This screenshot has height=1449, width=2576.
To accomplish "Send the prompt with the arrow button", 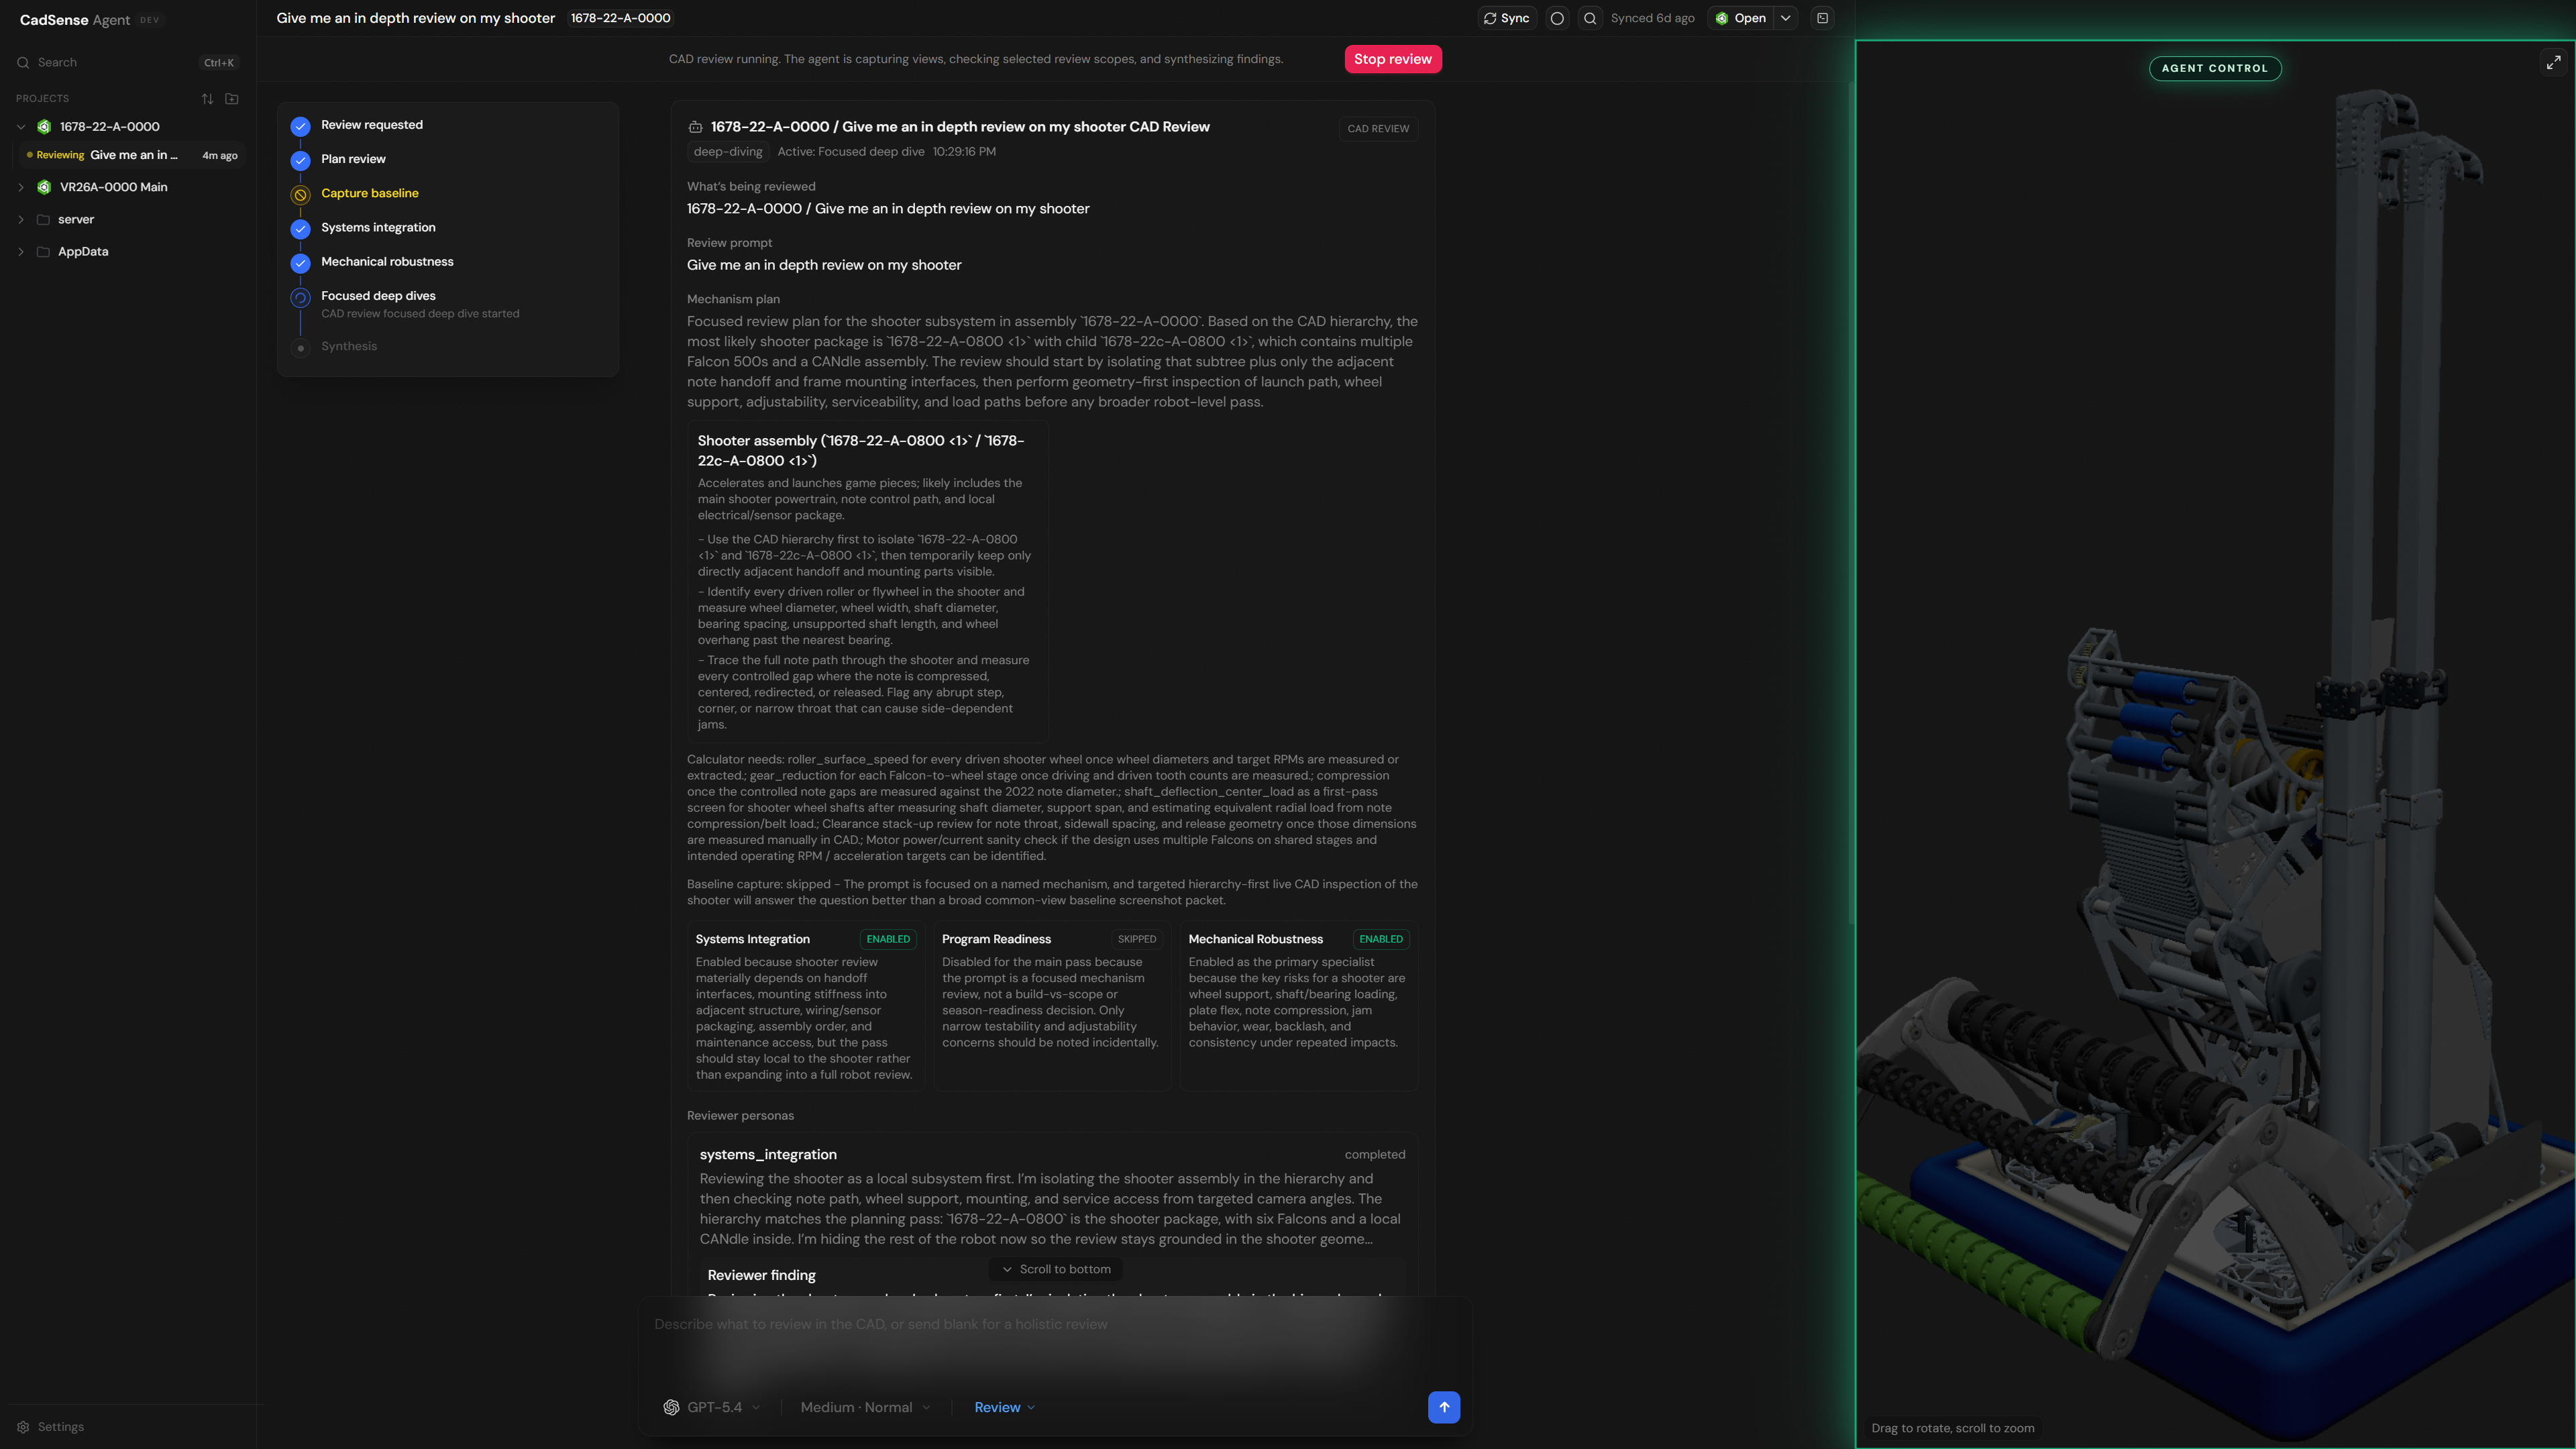I will coord(1443,1407).
